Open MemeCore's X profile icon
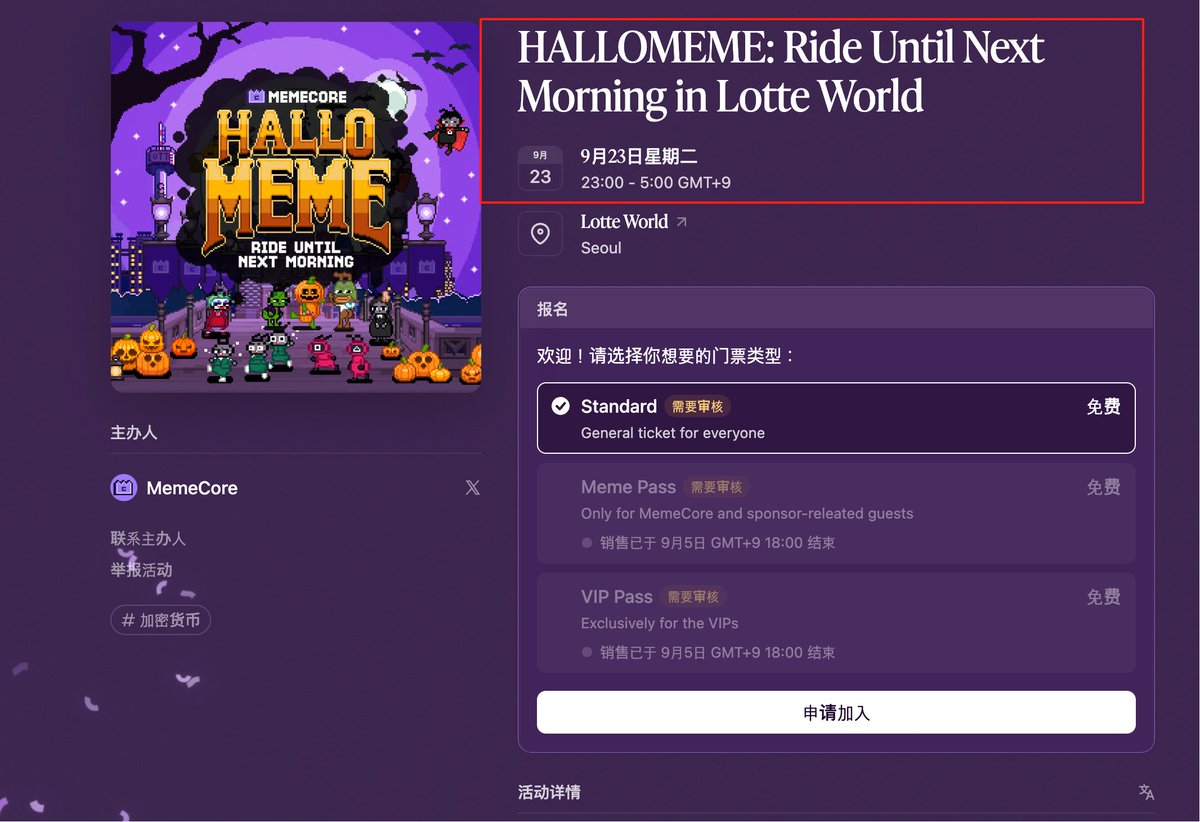 473,488
